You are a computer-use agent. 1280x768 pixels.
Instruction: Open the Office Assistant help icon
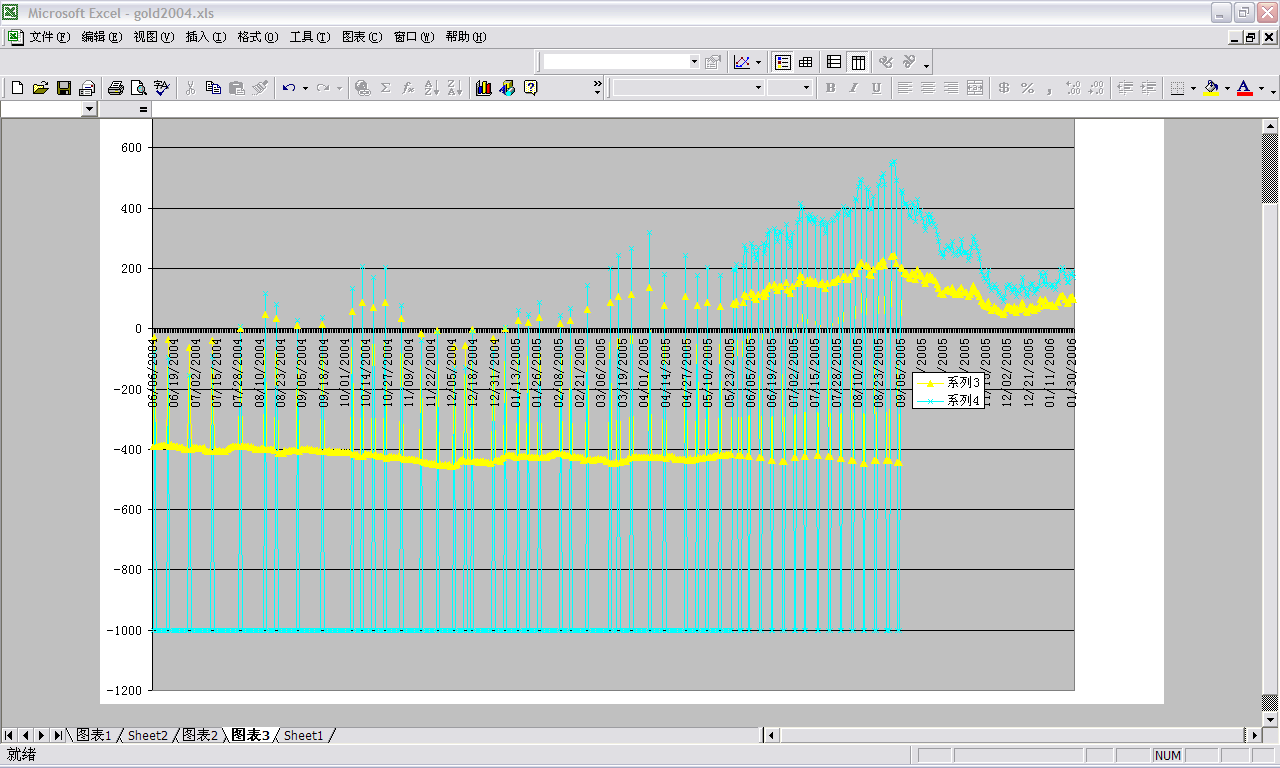(530, 88)
